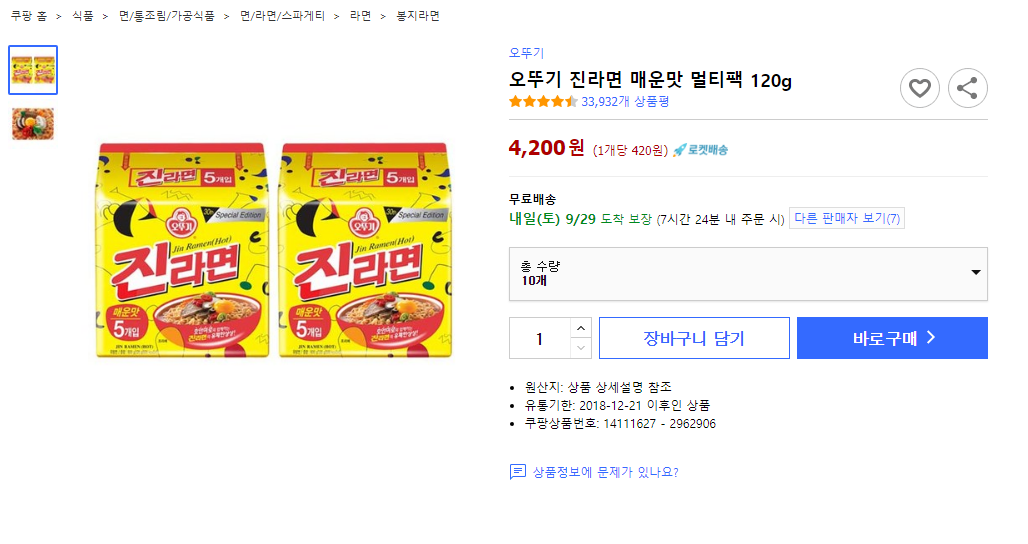Open 다른 판매자 보기(7) link

[x=846, y=218]
